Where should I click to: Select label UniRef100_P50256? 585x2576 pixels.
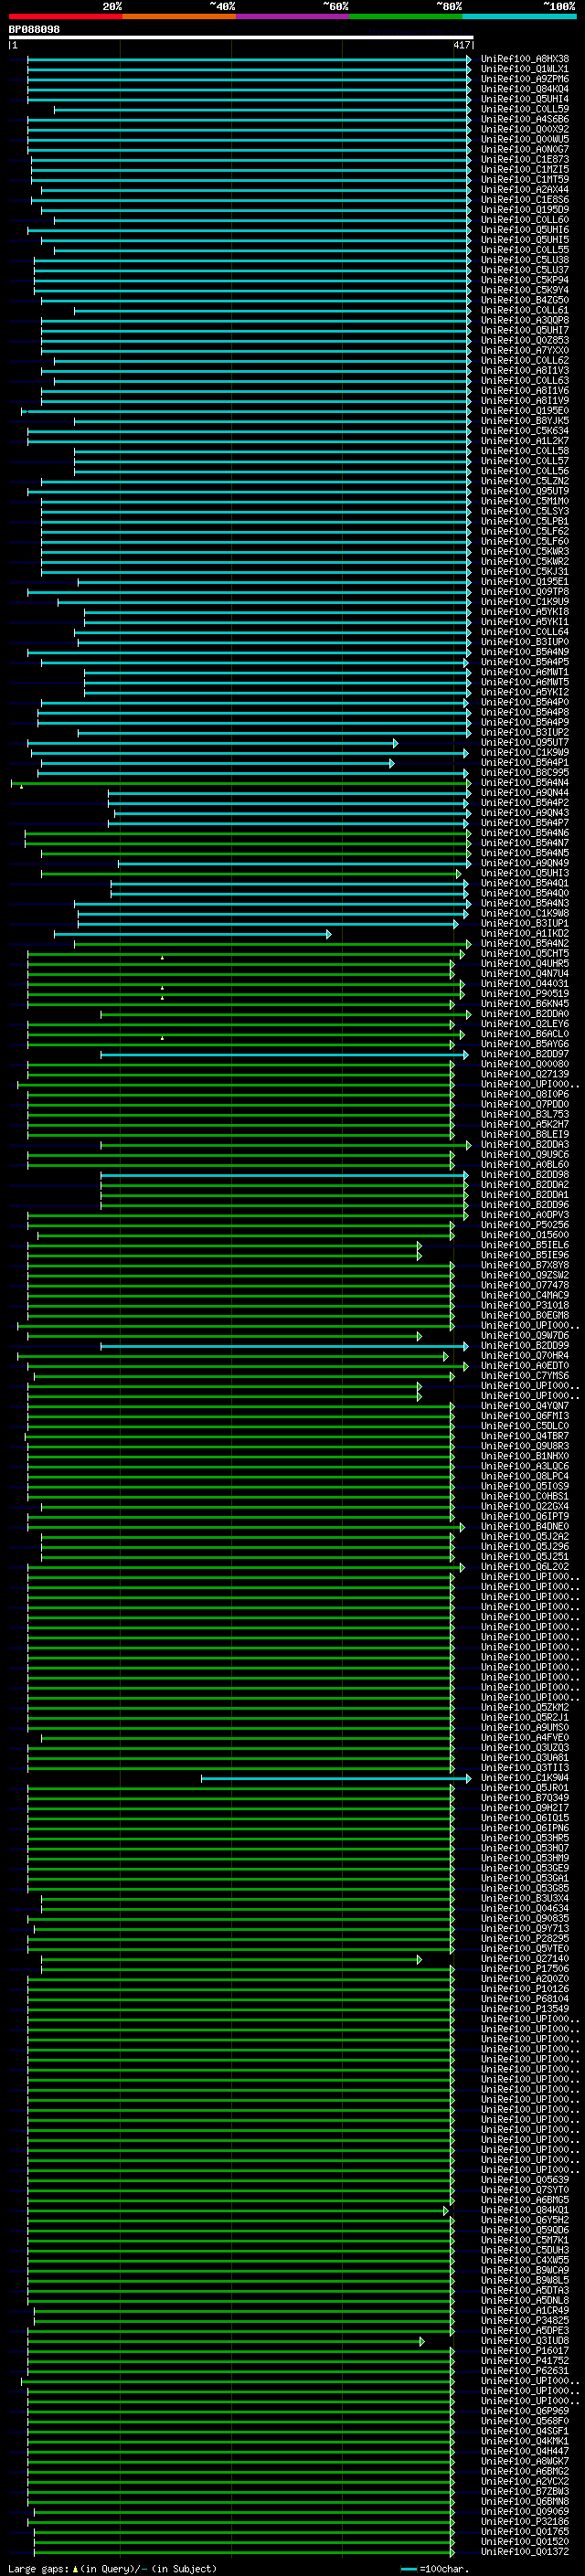pyautogui.click(x=525, y=1224)
